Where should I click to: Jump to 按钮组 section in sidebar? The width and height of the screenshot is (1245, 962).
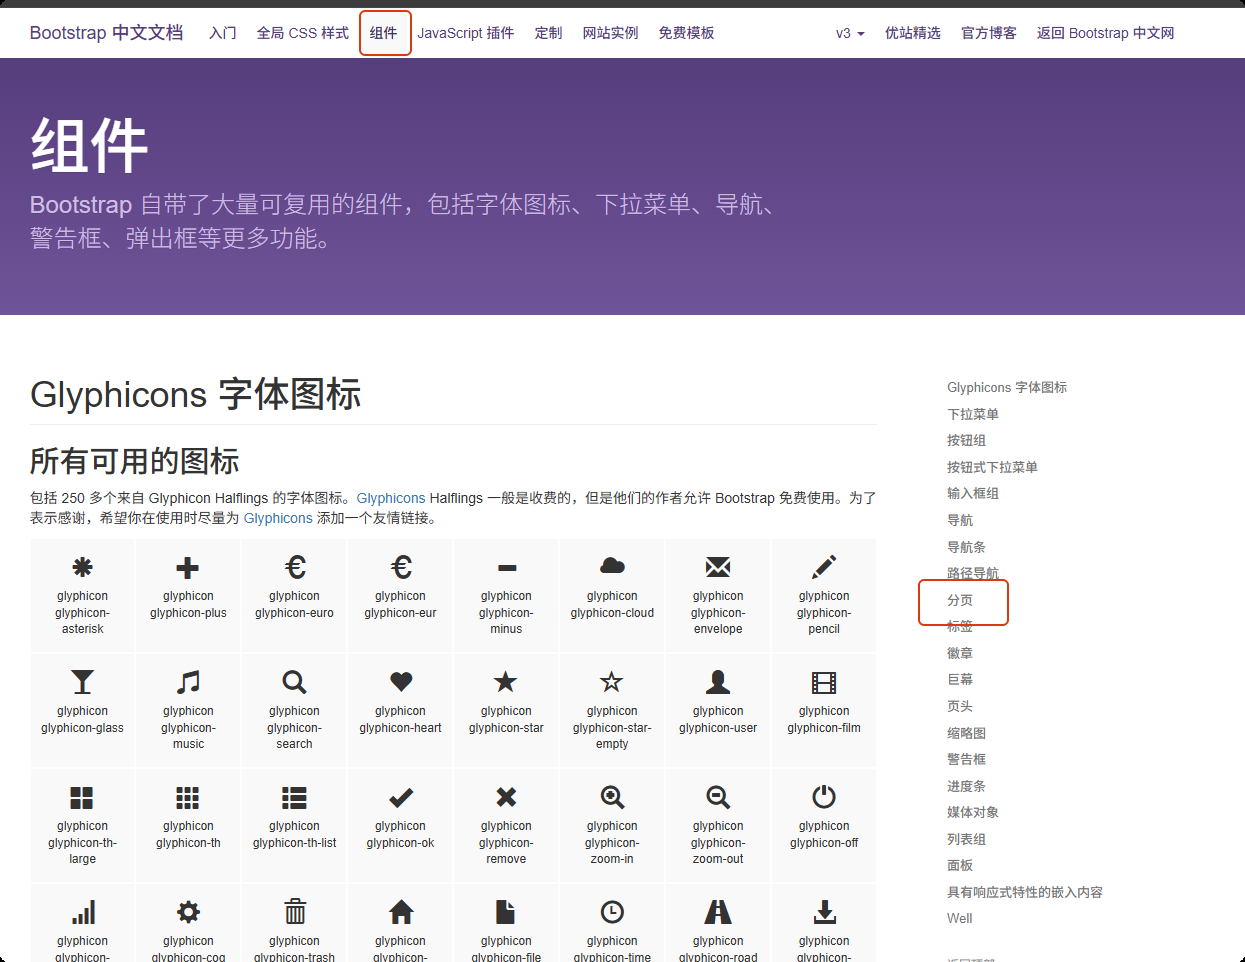coord(967,440)
